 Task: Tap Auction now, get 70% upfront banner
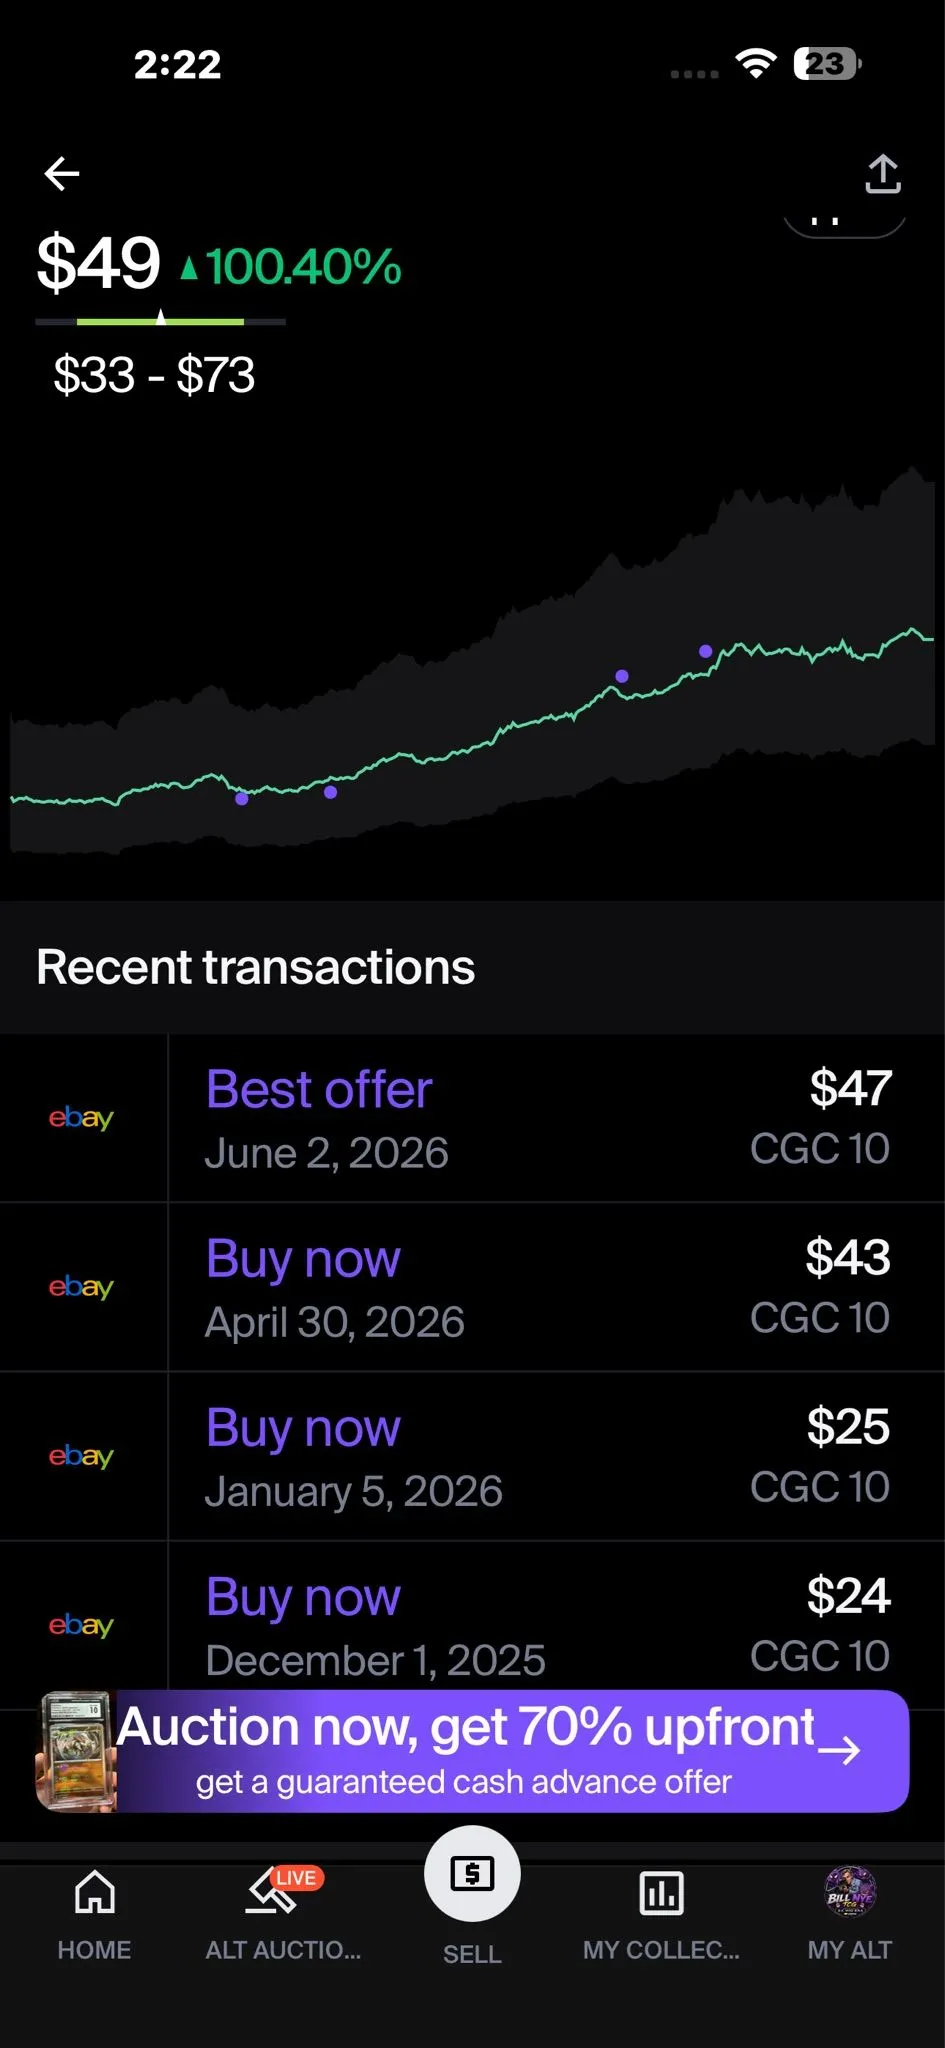pos(472,1751)
